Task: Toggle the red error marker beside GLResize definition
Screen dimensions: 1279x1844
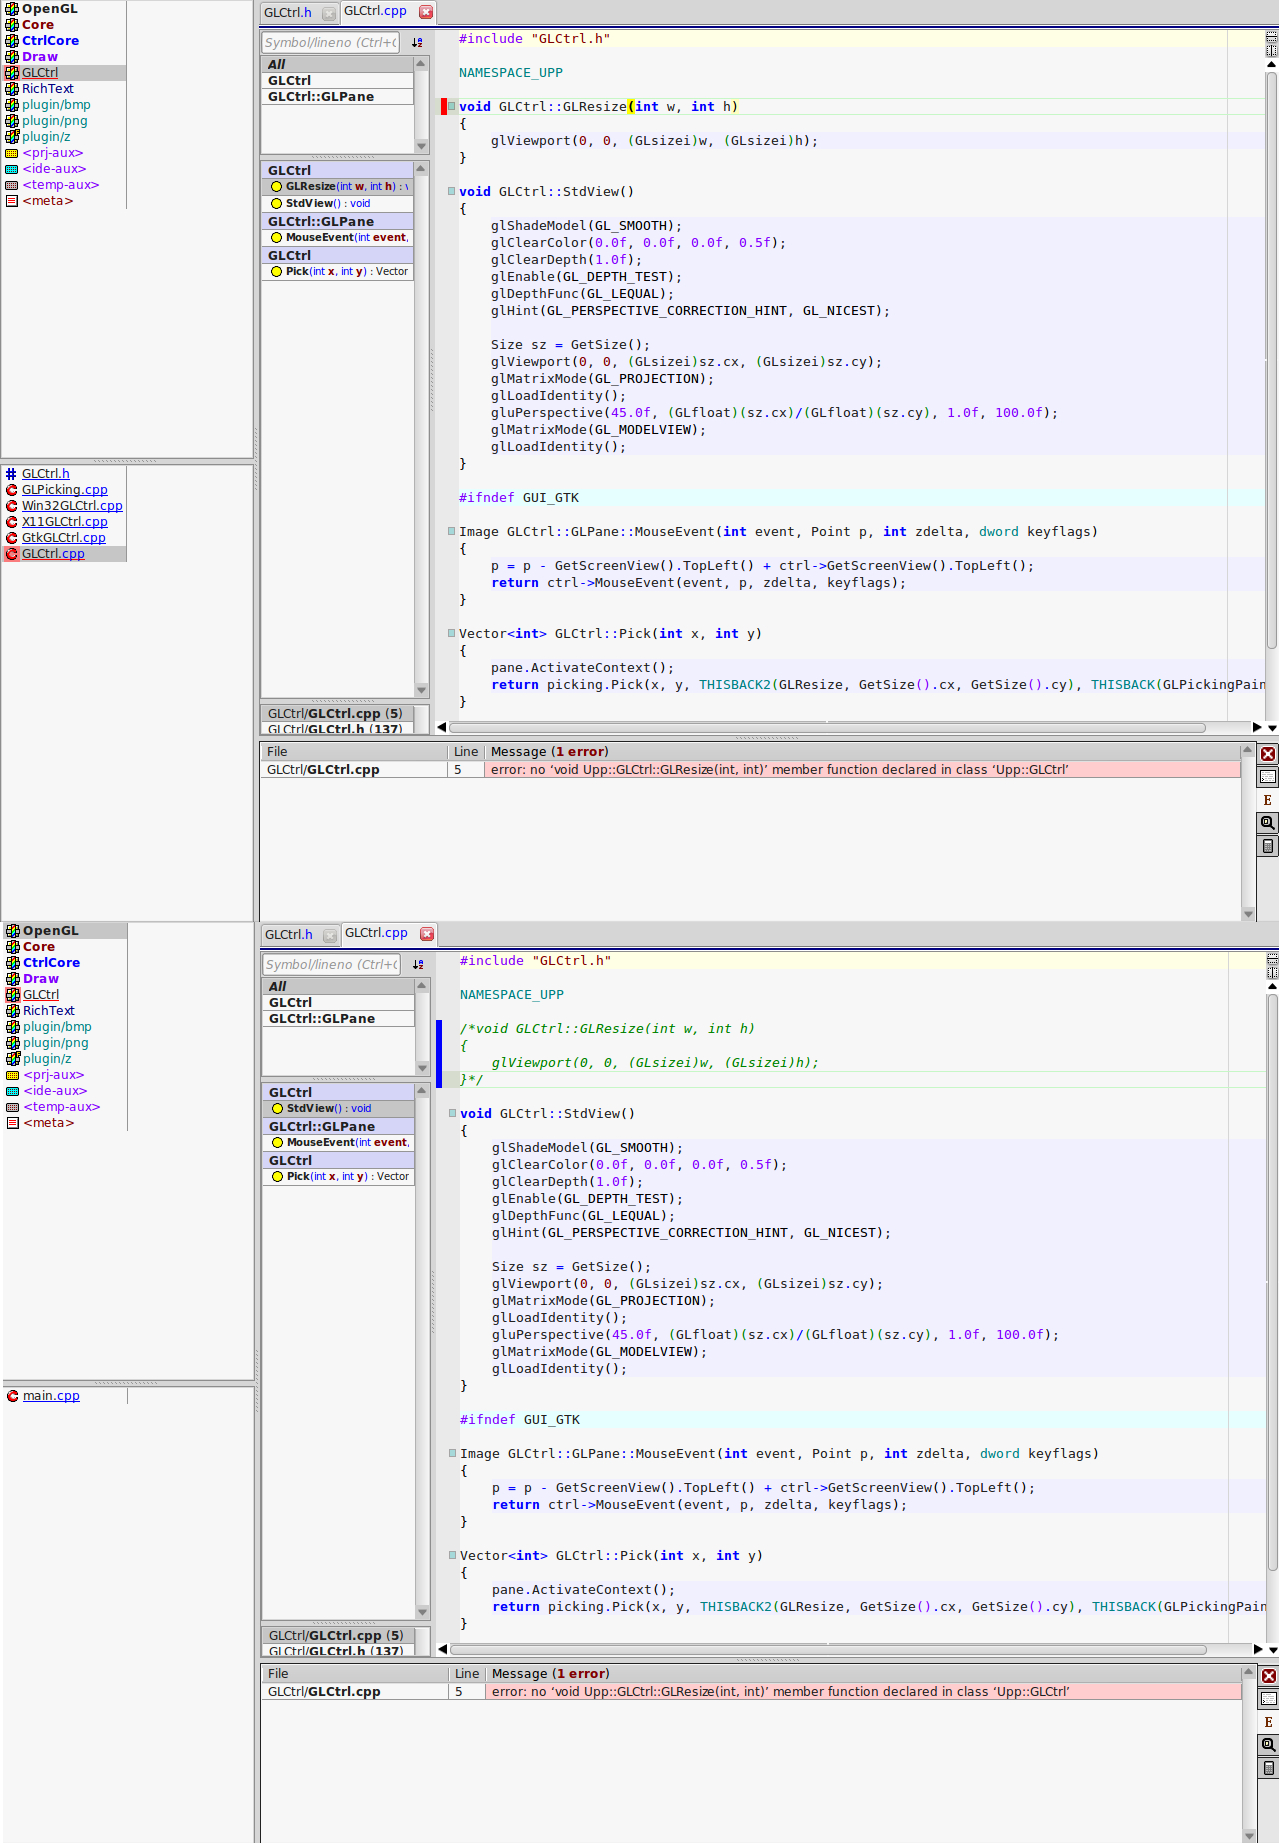Action: pos(444,107)
